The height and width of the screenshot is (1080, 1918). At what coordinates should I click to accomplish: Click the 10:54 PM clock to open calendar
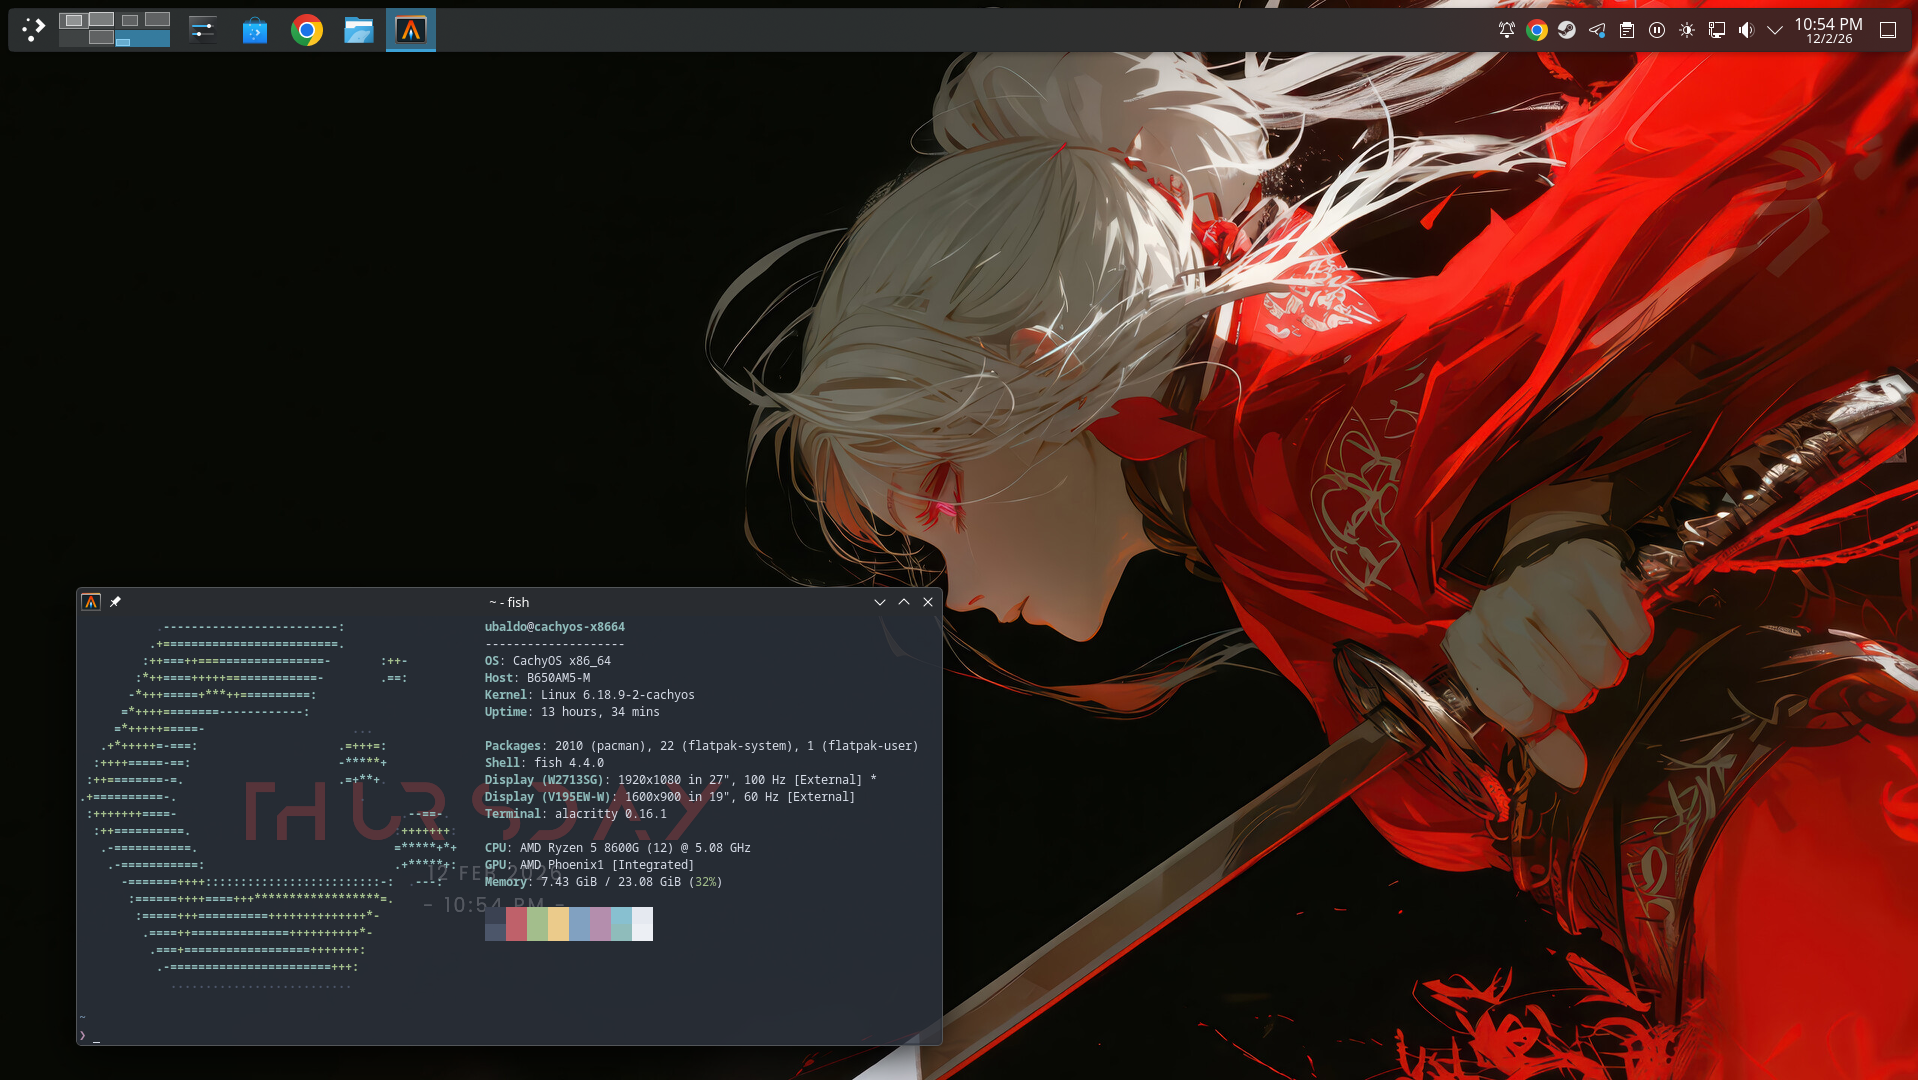(1828, 30)
